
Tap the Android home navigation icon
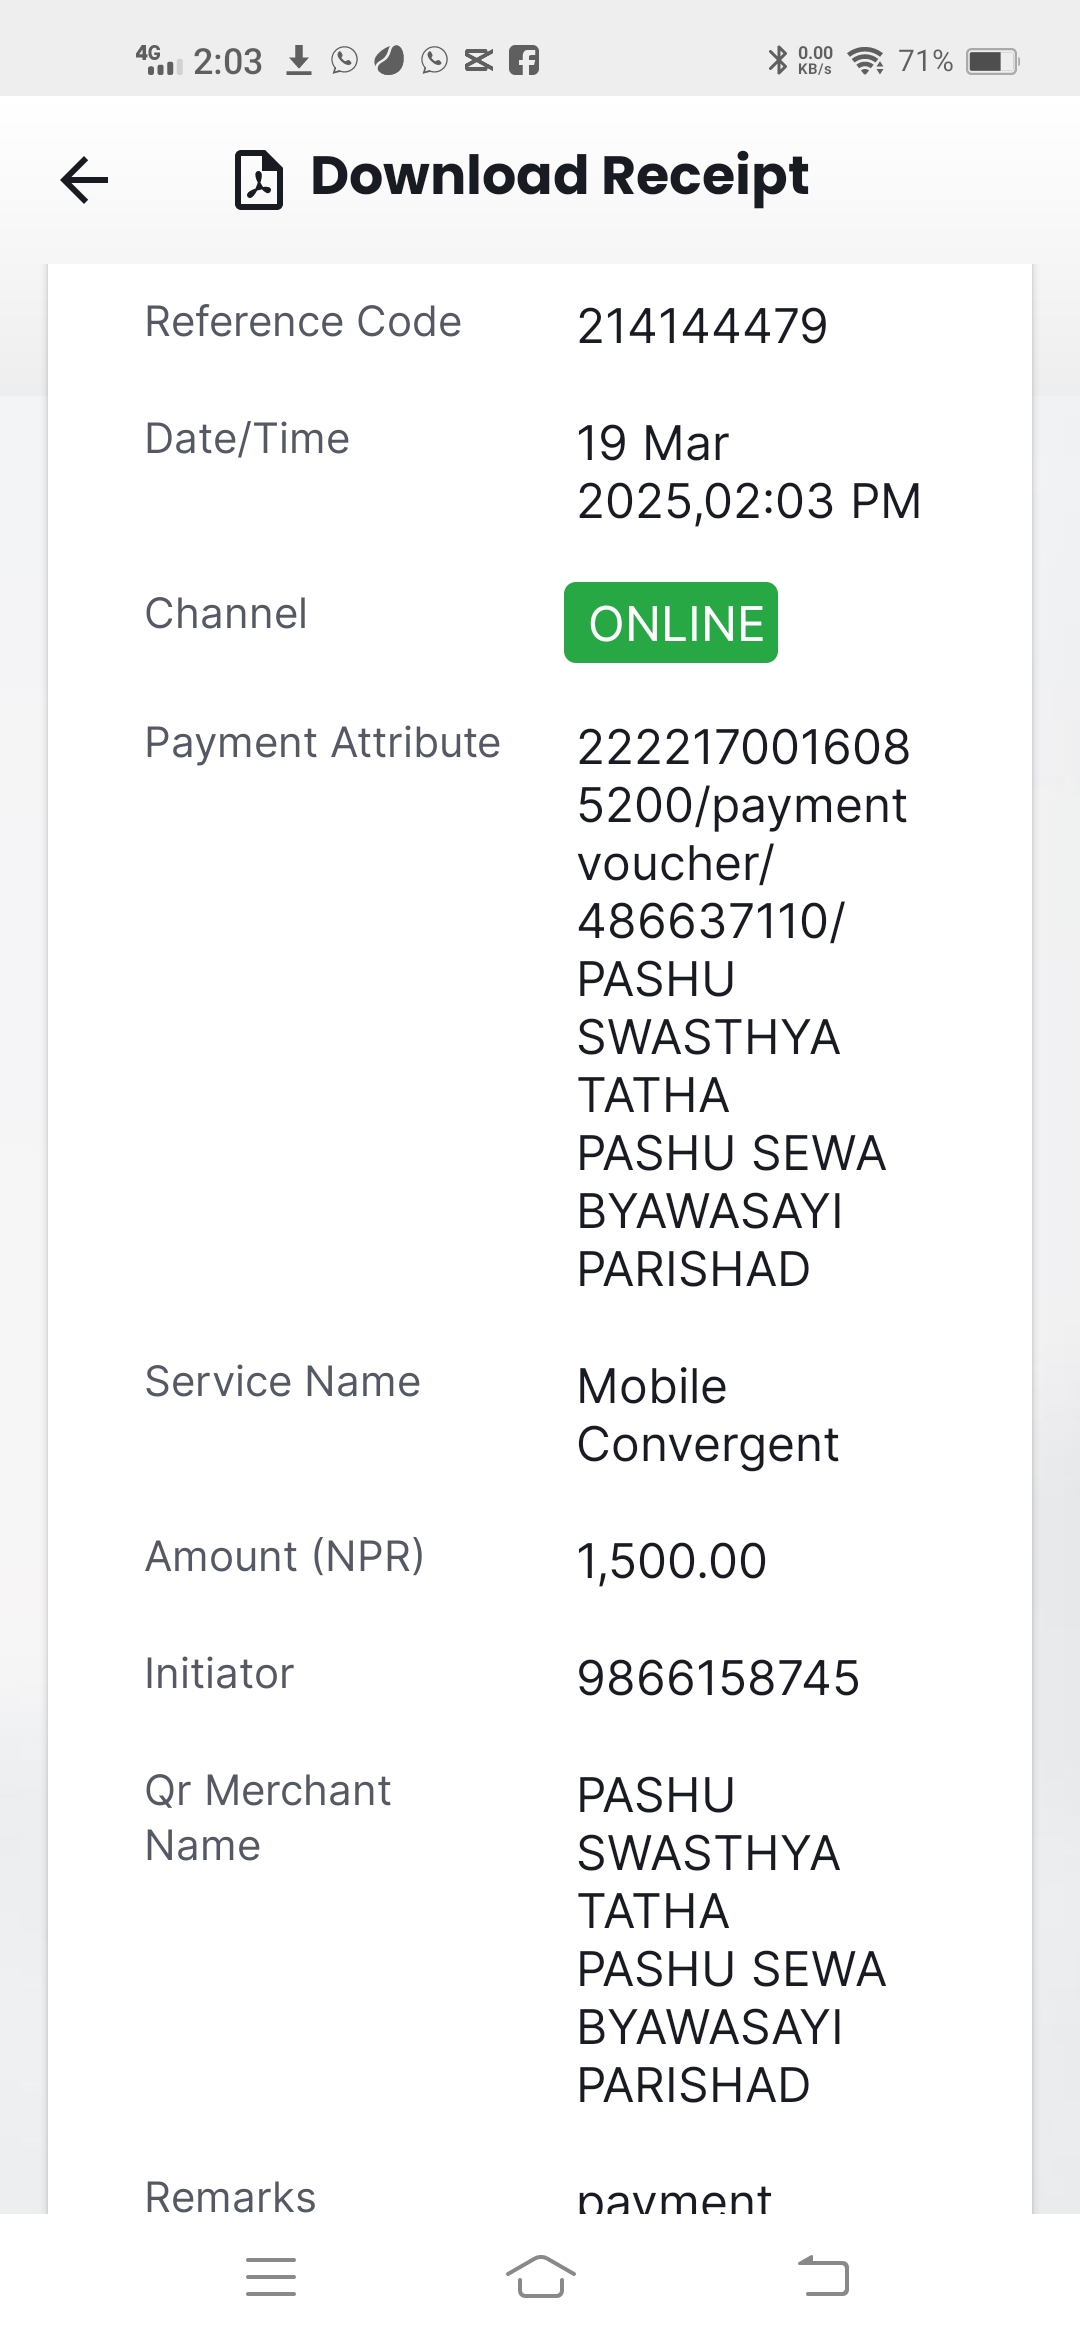pos(540,2276)
